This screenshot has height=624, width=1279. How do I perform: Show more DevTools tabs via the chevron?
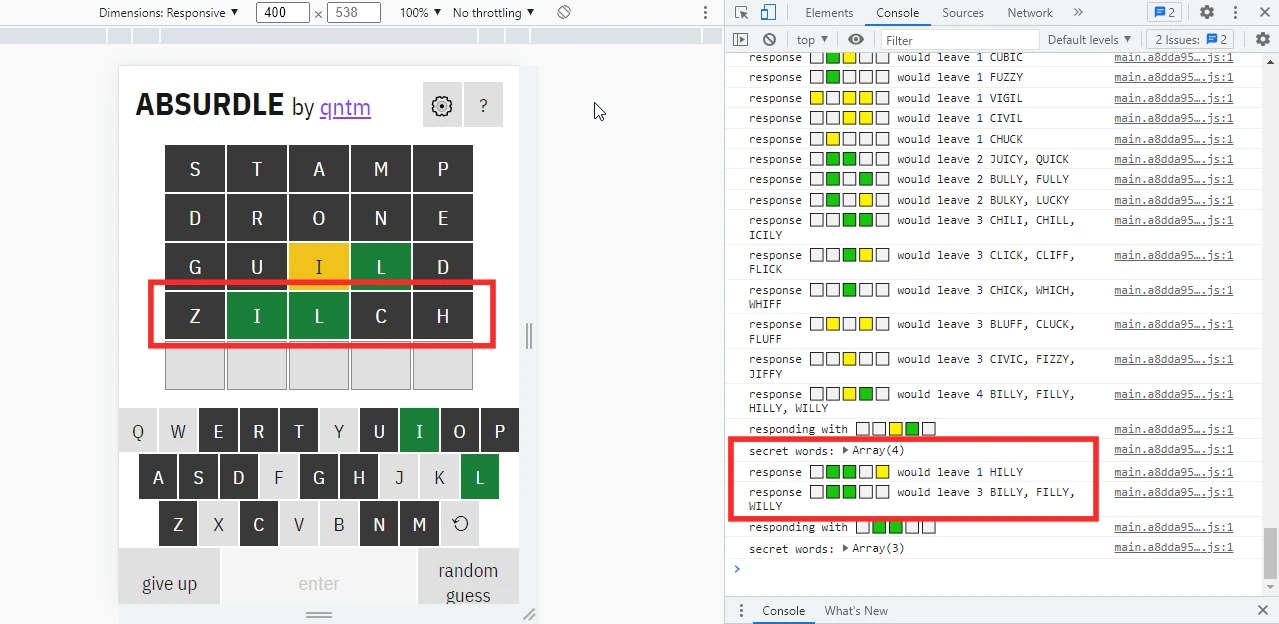coord(1077,13)
